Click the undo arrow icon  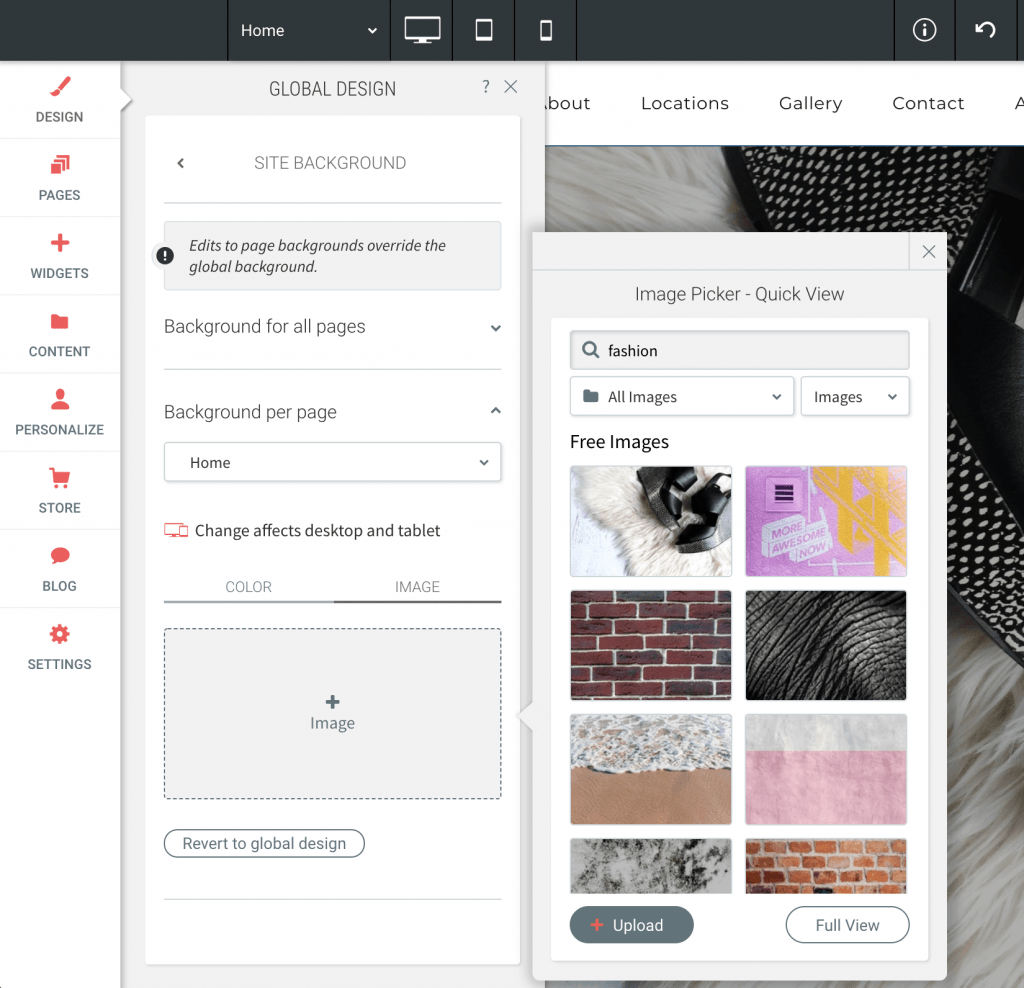pyautogui.click(x=985, y=30)
